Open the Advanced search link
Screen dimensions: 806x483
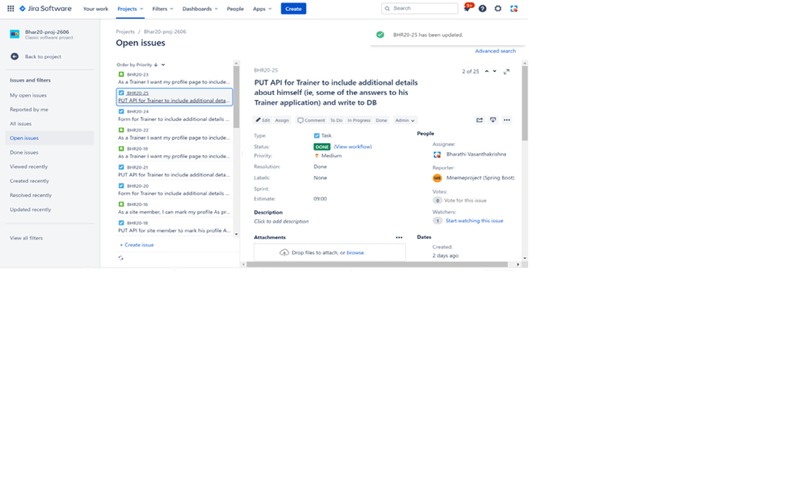[495, 51]
